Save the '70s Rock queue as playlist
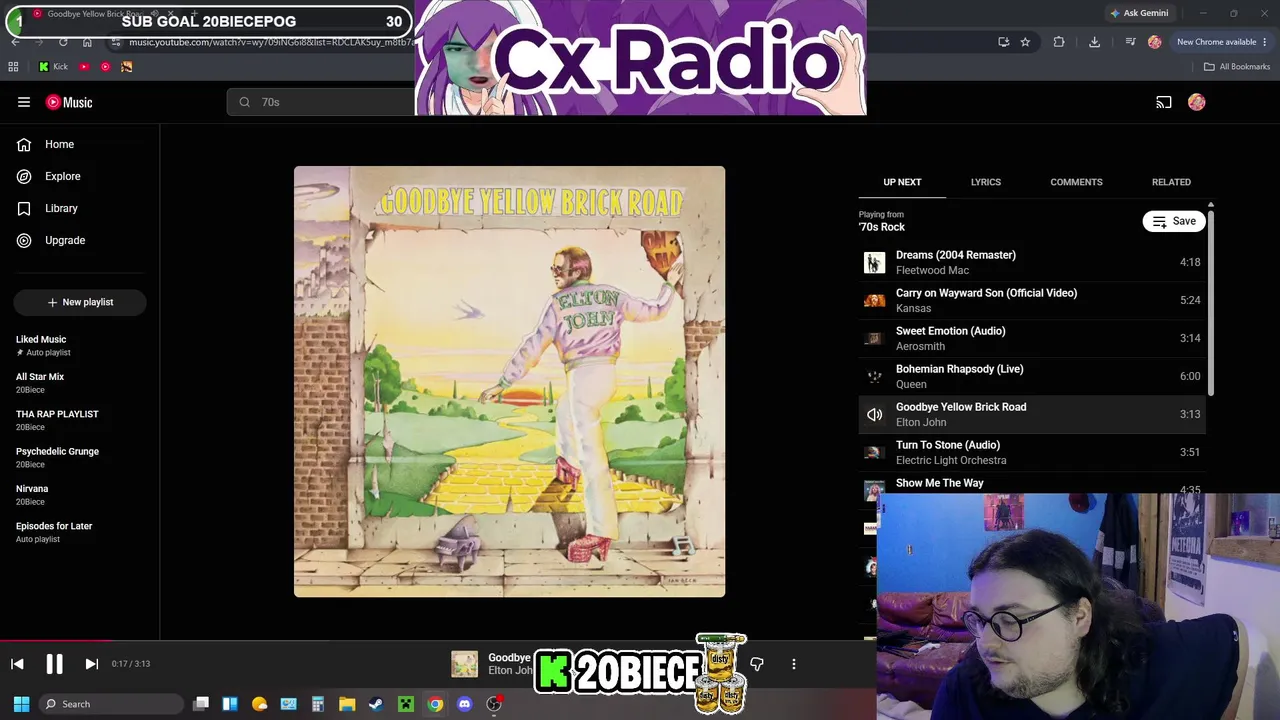1280x720 pixels. (x=1174, y=221)
